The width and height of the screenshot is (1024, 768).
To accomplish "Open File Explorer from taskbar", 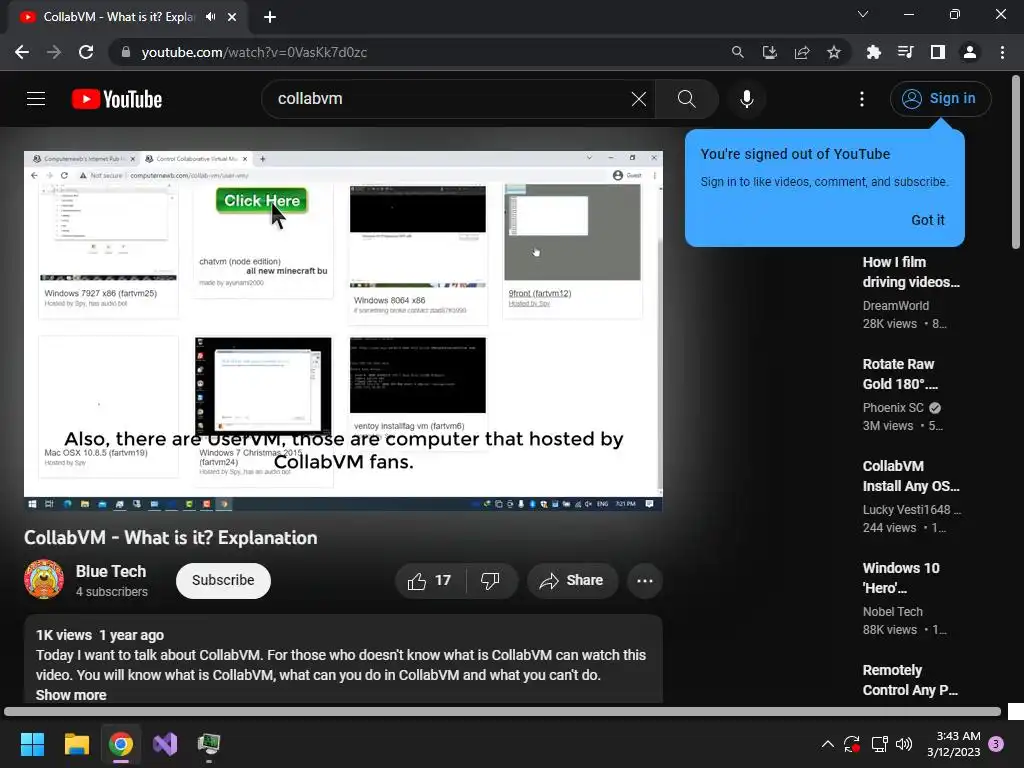I will coord(76,744).
